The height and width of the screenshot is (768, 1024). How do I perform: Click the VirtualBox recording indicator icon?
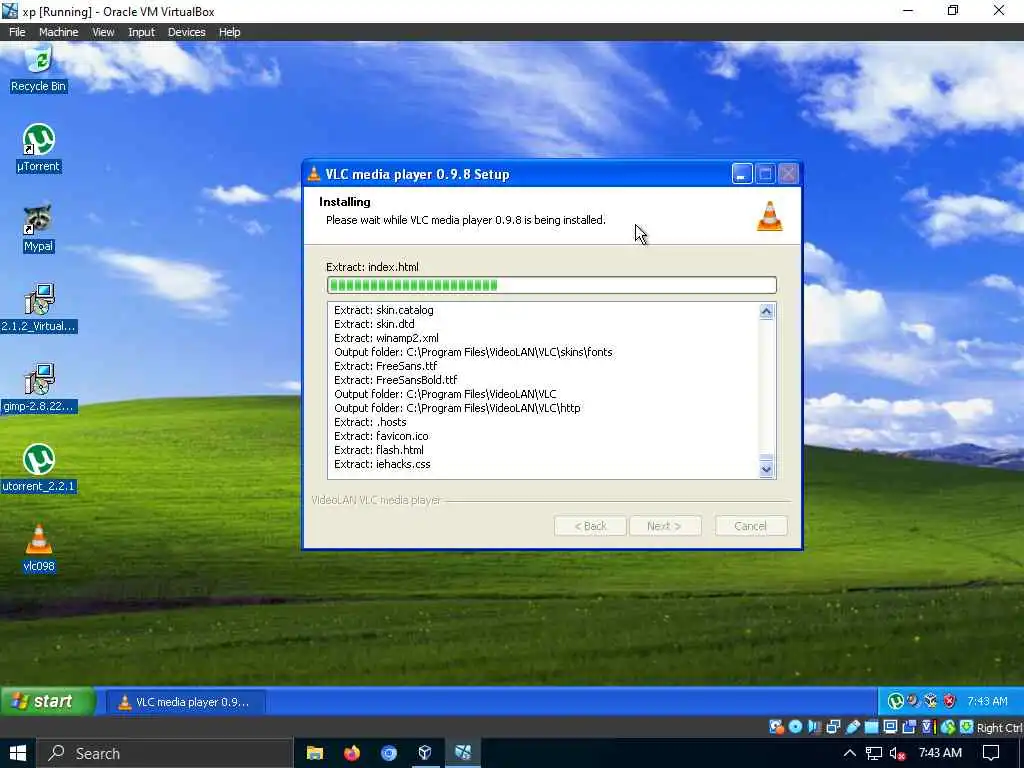[x=908, y=727]
